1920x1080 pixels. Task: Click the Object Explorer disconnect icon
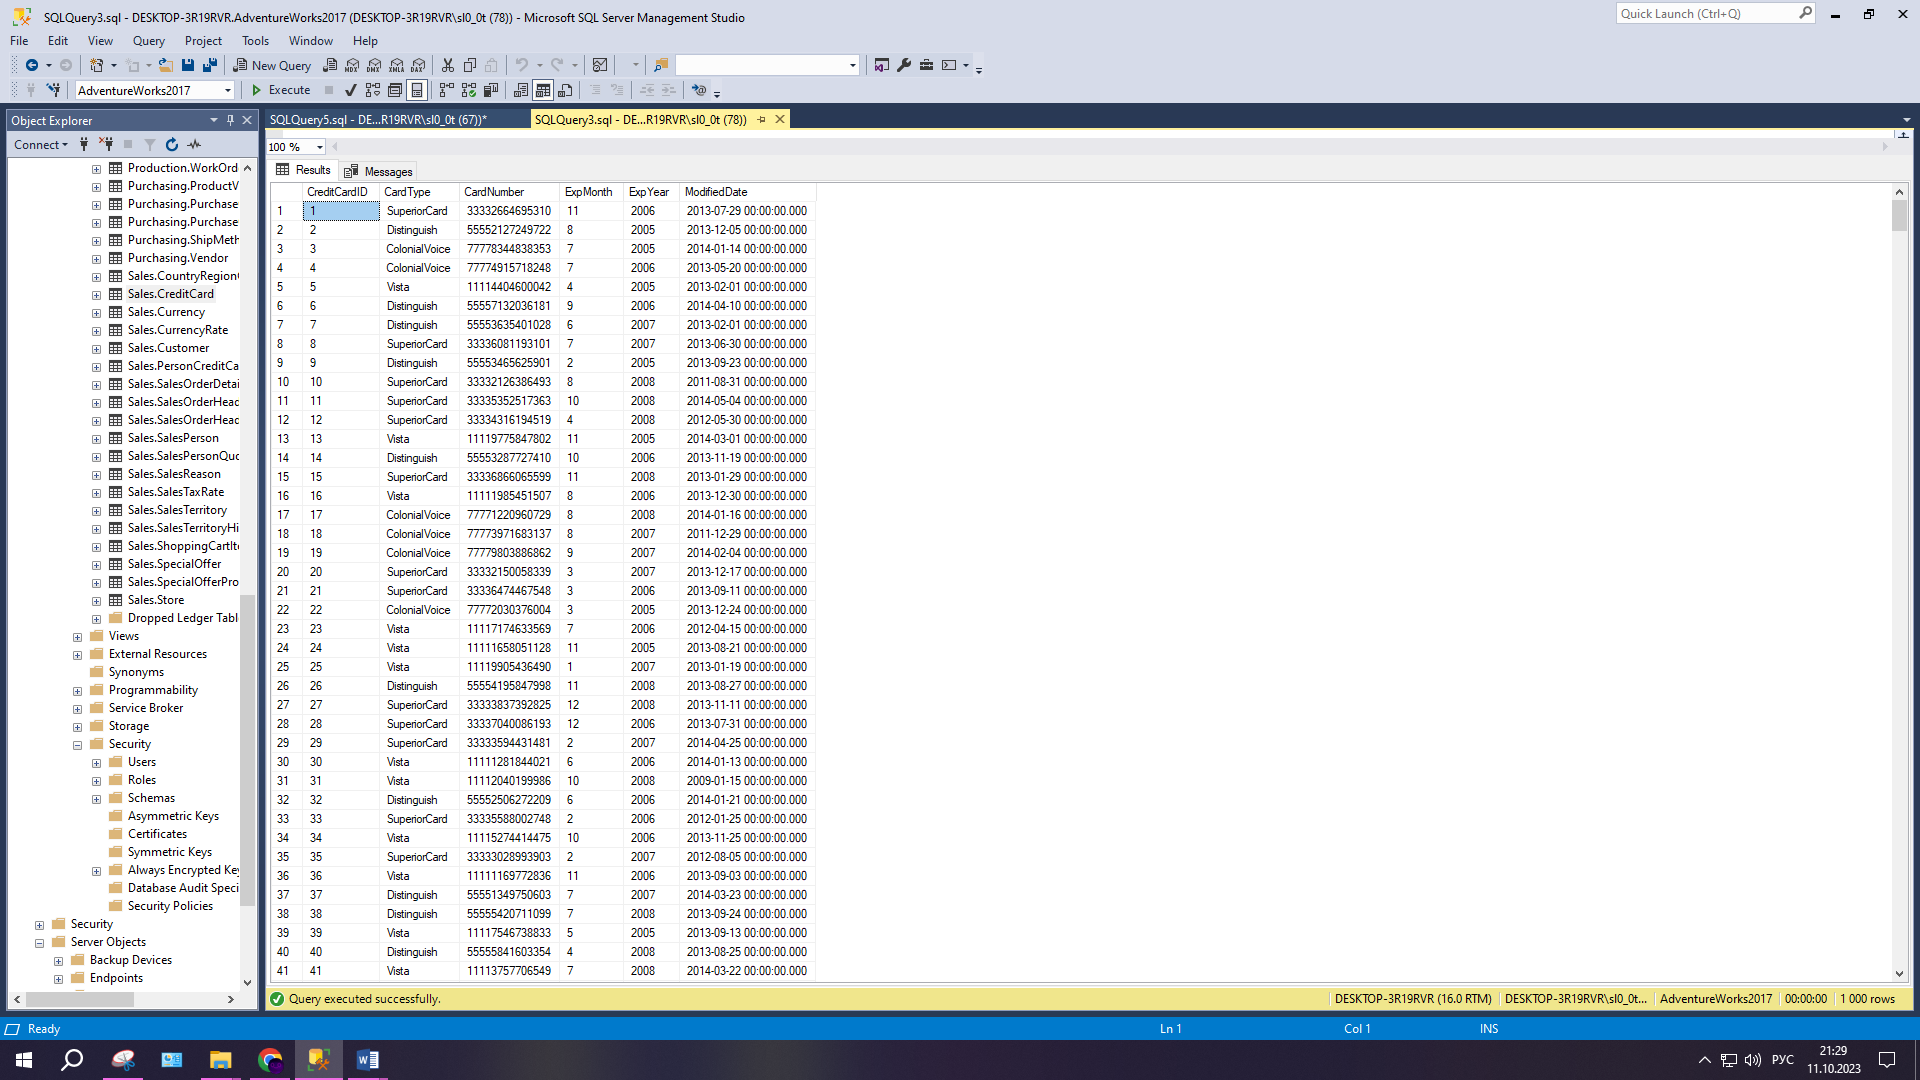[106, 145]
